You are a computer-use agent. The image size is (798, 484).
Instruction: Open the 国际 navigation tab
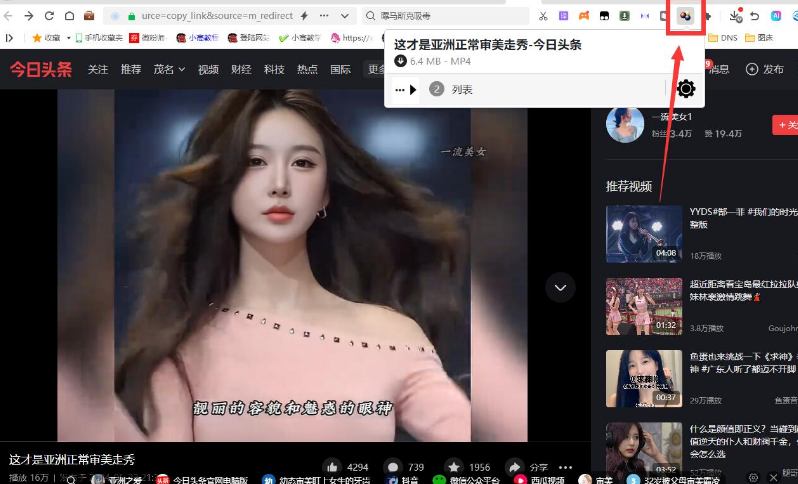tap(340, 69)
